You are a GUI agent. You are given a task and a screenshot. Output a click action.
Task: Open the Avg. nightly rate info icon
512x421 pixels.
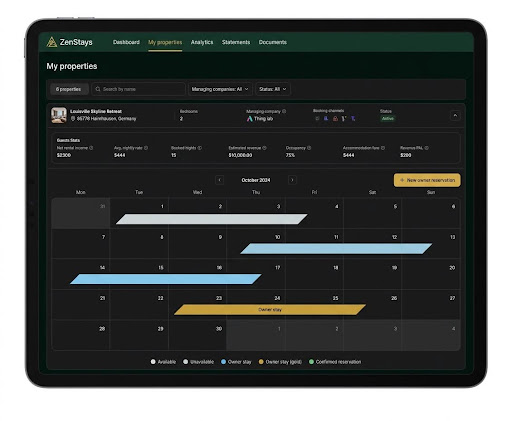click(x=146, y=148)
